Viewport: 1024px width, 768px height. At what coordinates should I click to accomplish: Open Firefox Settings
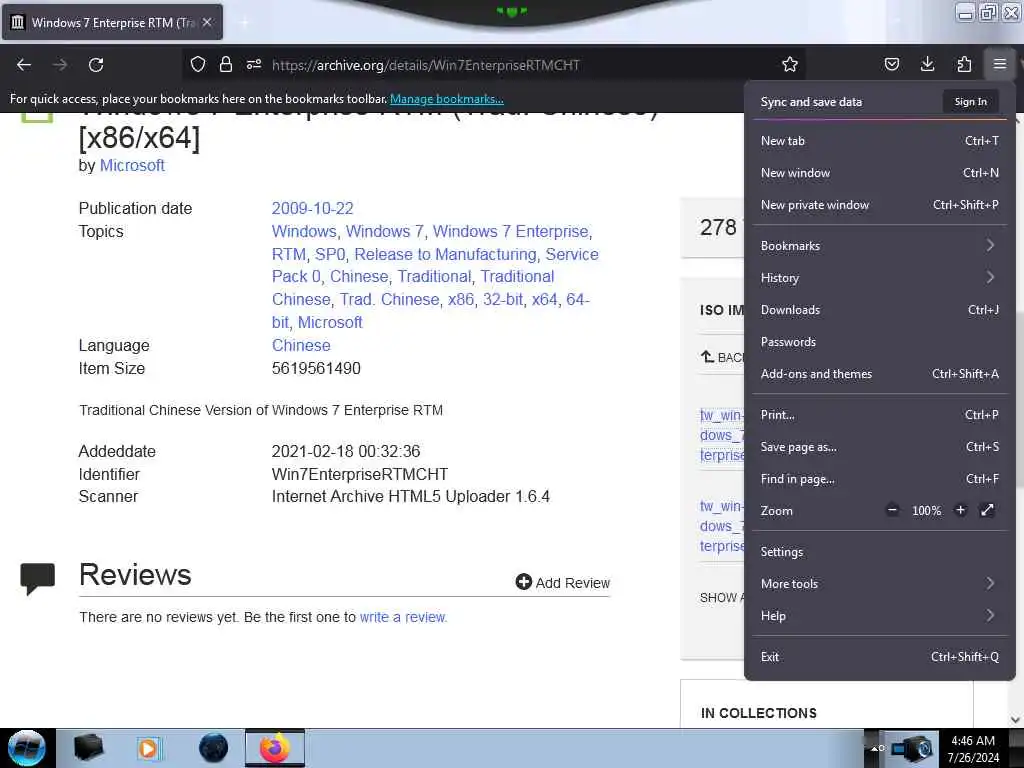[880, 552]
